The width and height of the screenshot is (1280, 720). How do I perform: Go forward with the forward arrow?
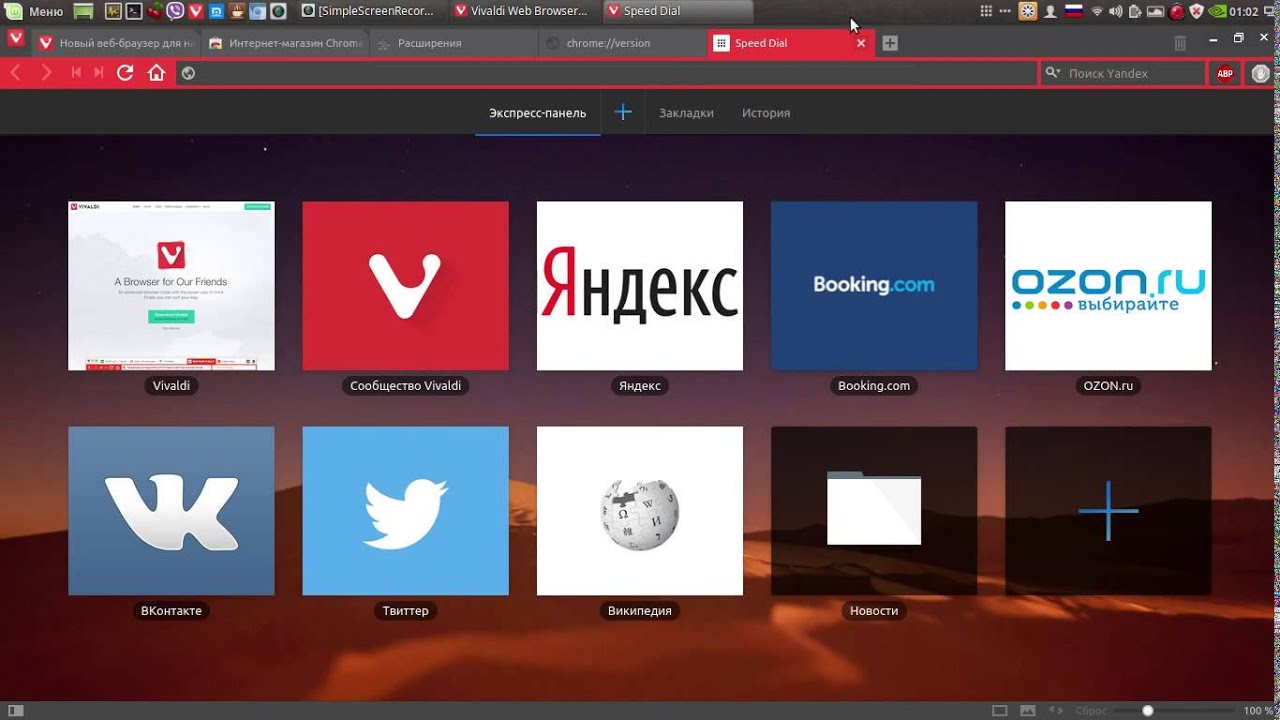[x=46, y=73]
